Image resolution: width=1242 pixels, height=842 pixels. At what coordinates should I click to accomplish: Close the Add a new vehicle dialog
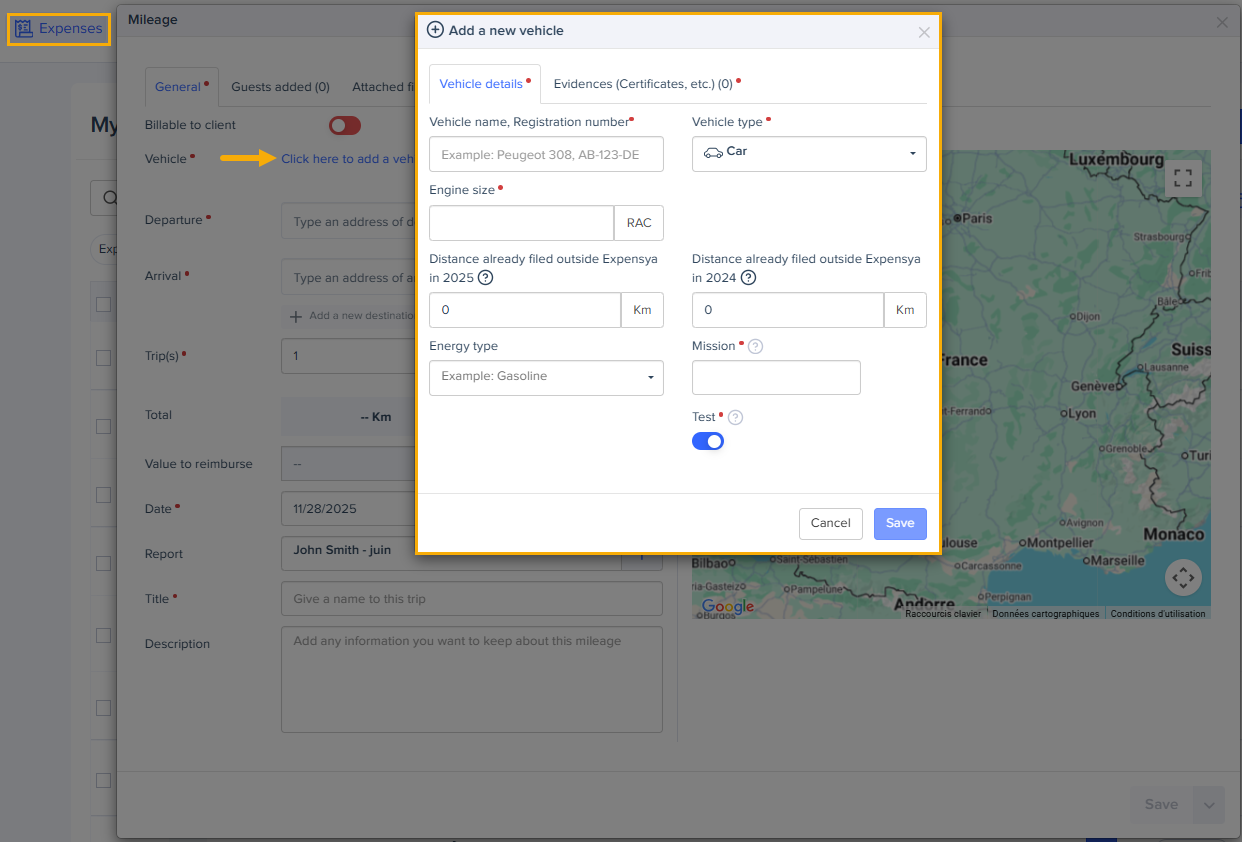point(924,32)
